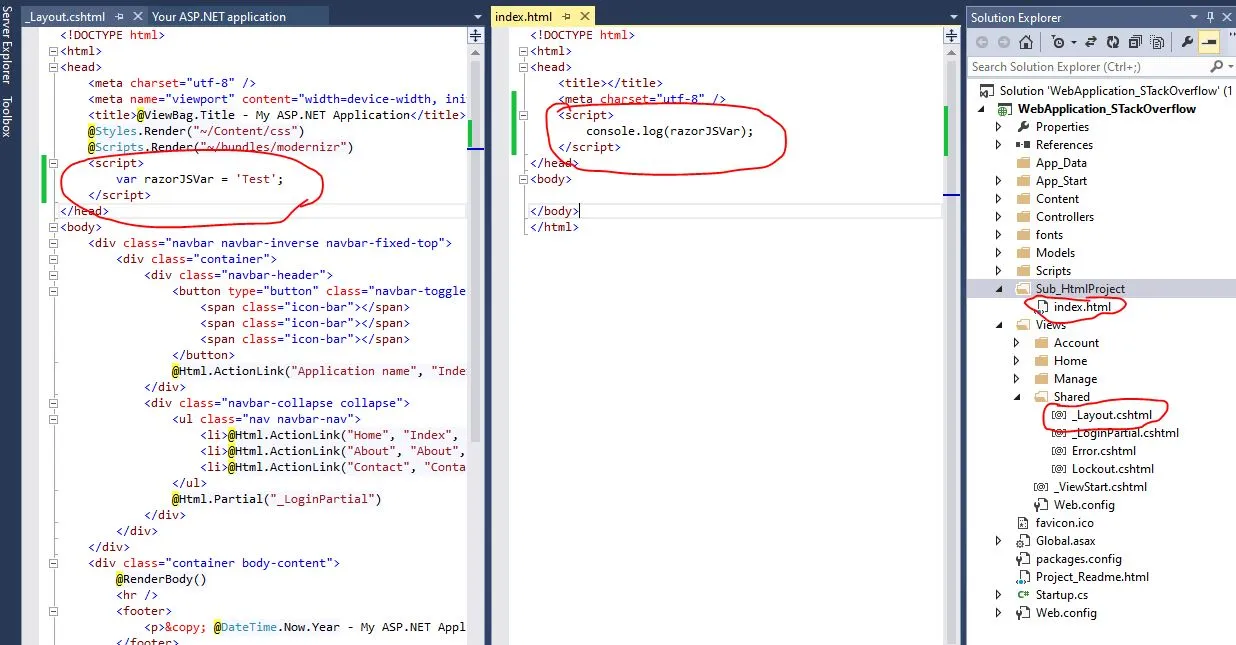Click scroll-up arrow of _Layout.cshtml editor scrollbar

click(x=475, y=51)
